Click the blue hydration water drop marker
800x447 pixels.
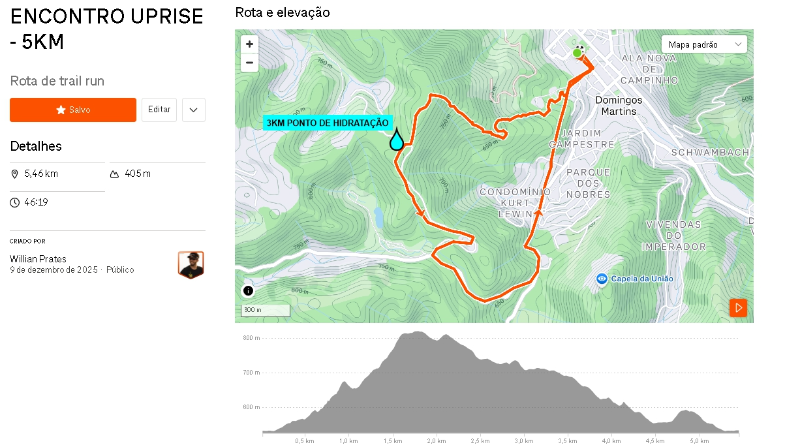tap(397, 140)
